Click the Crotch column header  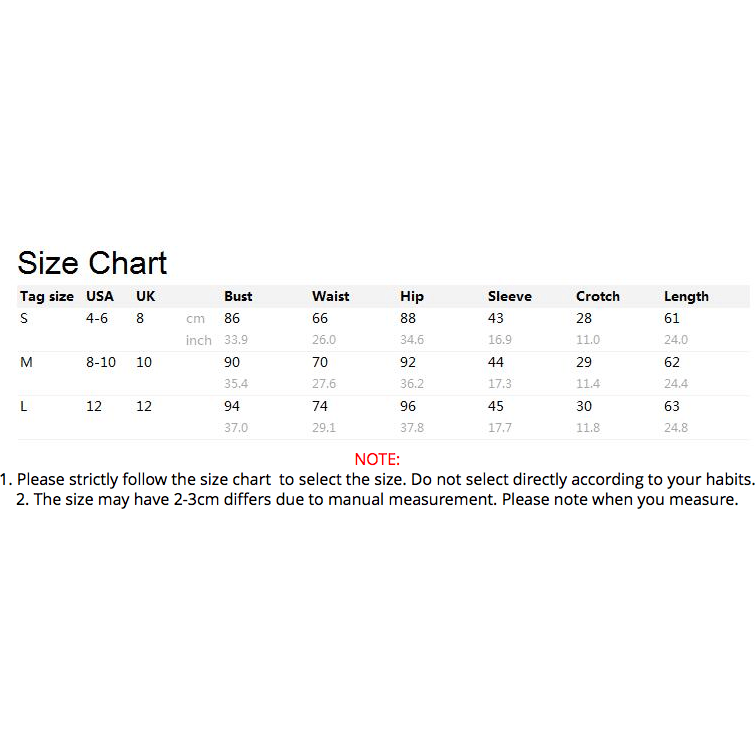coord(598,296)
